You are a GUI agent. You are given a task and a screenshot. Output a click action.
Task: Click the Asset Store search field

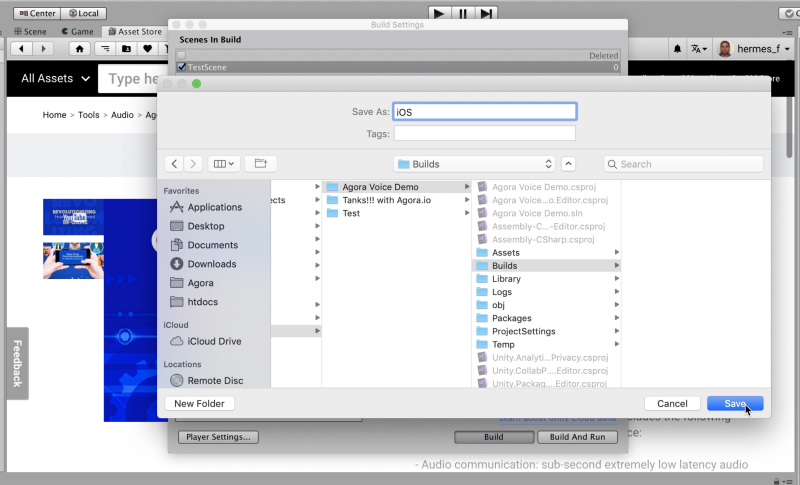tap(133, 79)
